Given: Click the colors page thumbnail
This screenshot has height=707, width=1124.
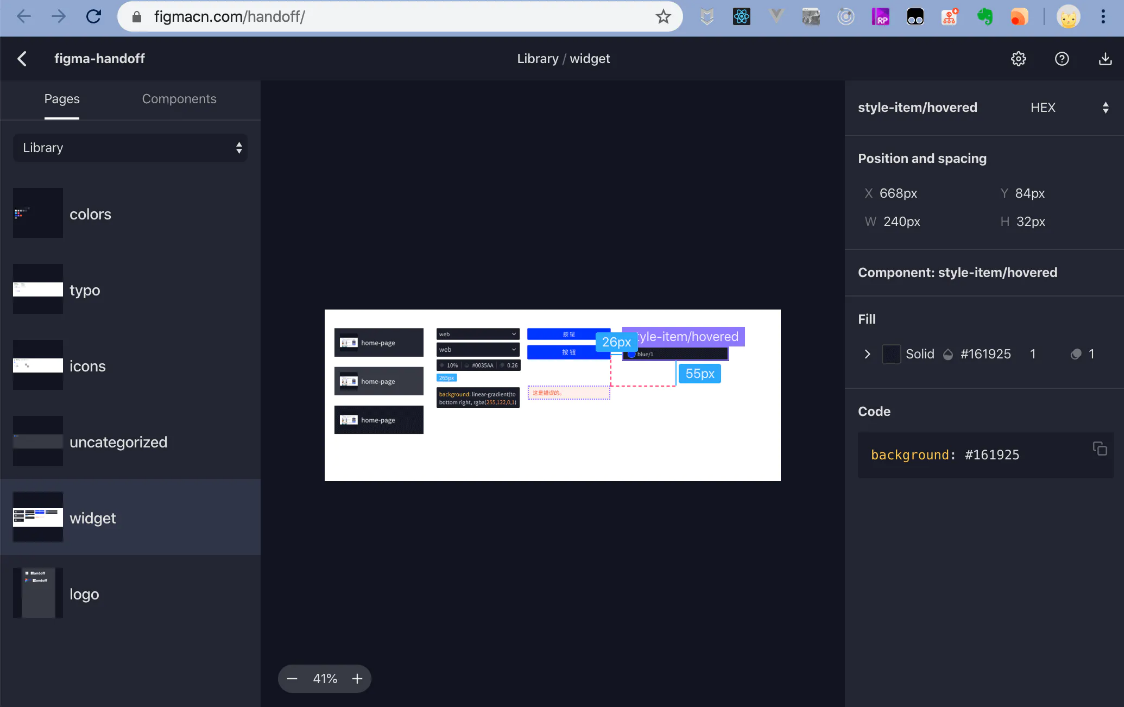Looking at the screenshot, I should 37,213.
